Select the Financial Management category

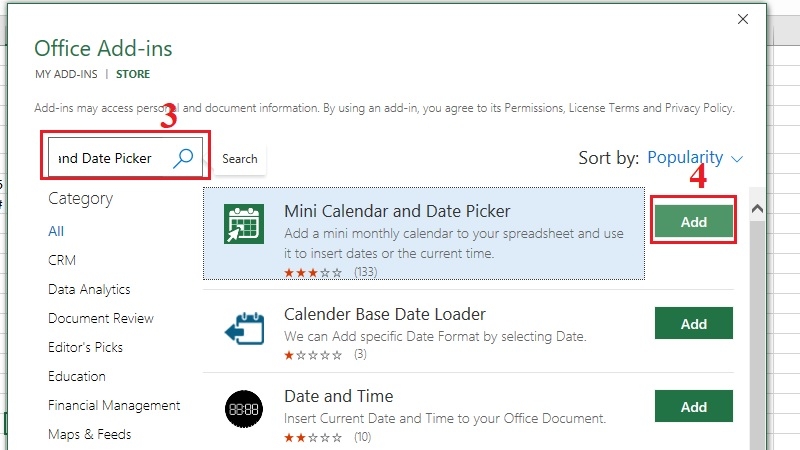(x=114, y=406)
